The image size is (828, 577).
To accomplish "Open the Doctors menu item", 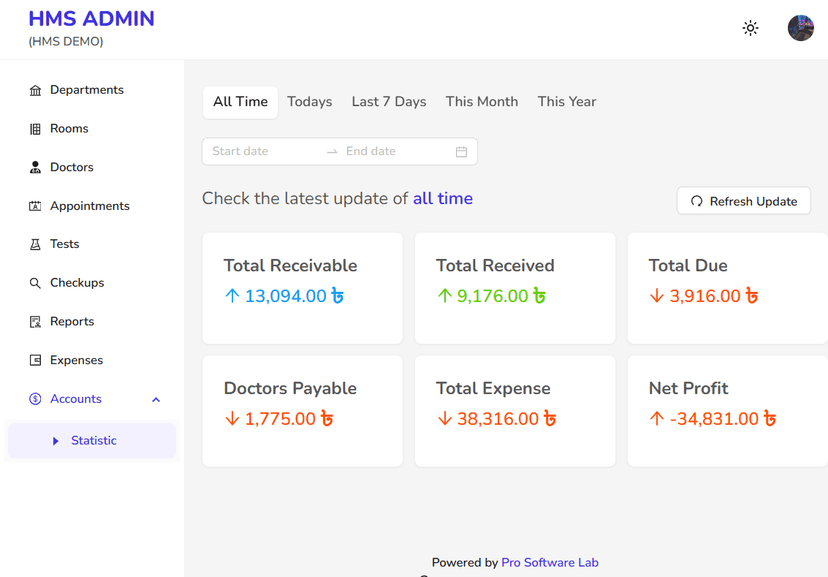I will click(92, 167).
